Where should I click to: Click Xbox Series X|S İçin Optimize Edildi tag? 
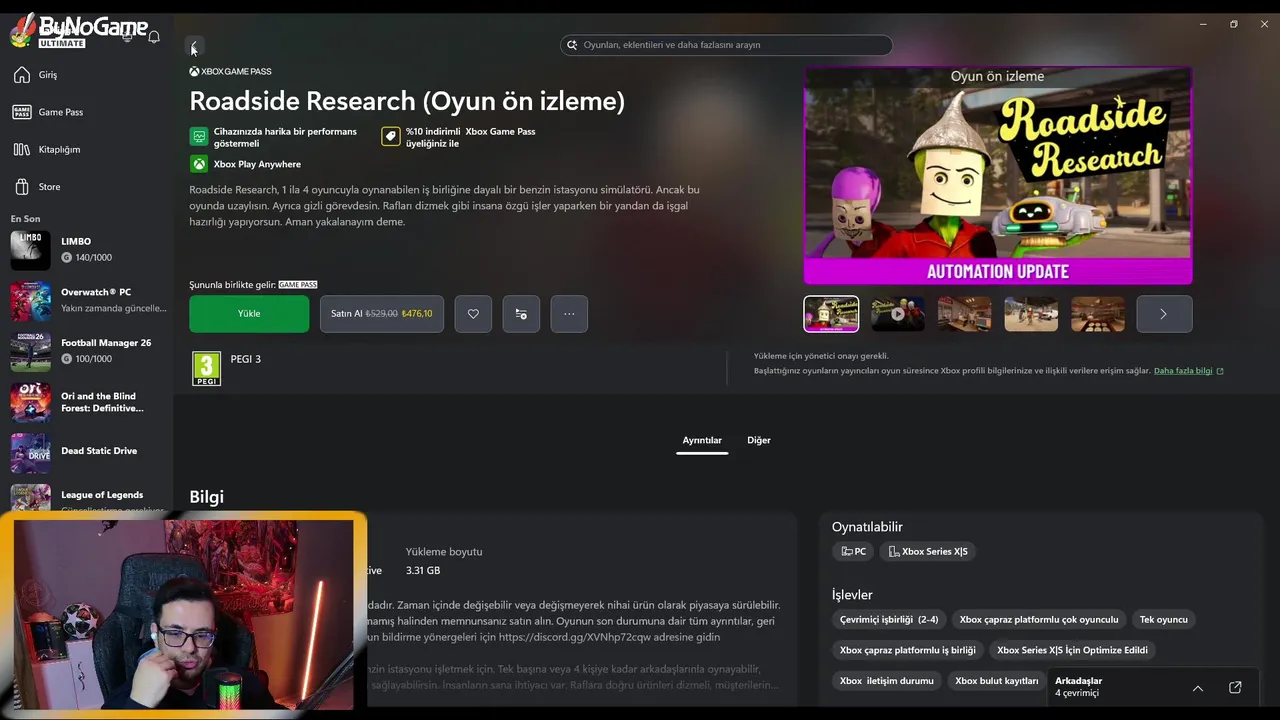[1072, 650]
